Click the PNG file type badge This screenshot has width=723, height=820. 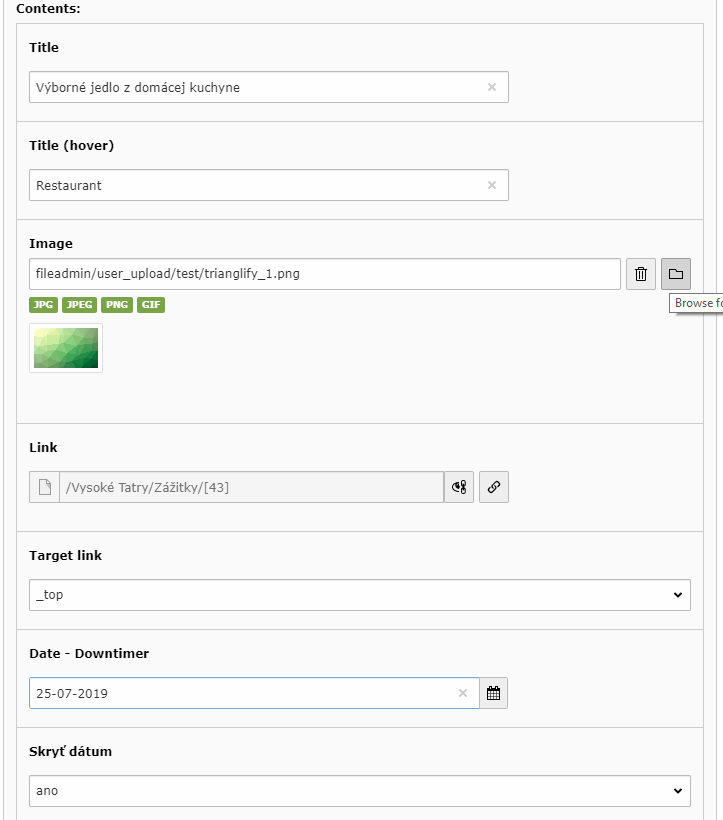click(117, 305)
